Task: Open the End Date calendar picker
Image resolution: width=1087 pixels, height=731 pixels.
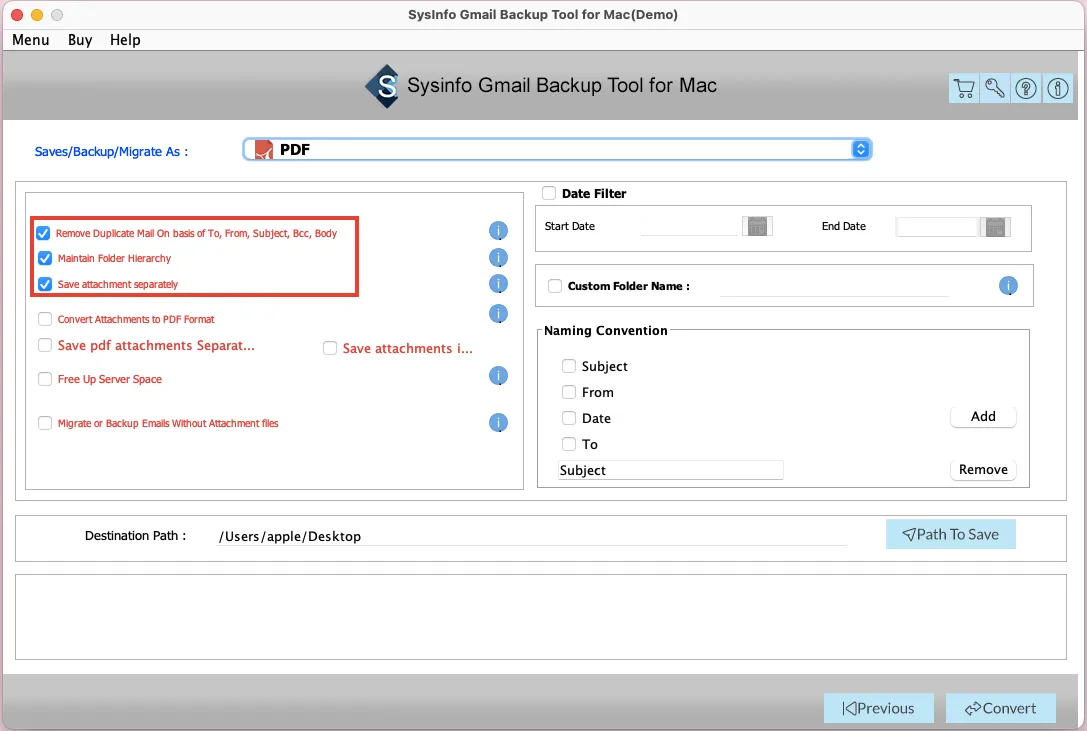Action: pyautogui.click(x=995, y=227)
